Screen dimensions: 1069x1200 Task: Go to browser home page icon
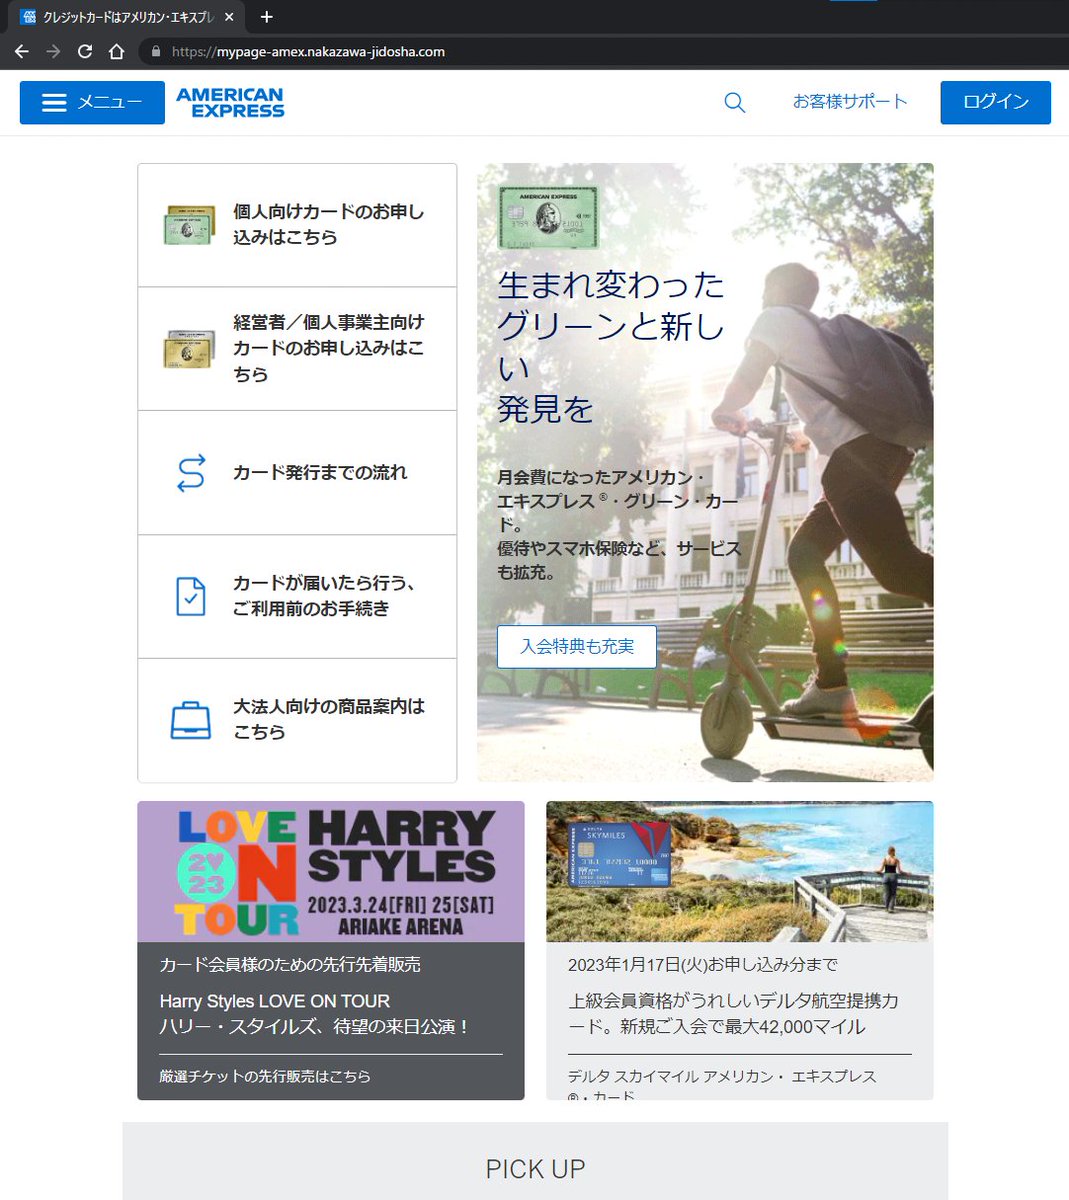[116, 51]
